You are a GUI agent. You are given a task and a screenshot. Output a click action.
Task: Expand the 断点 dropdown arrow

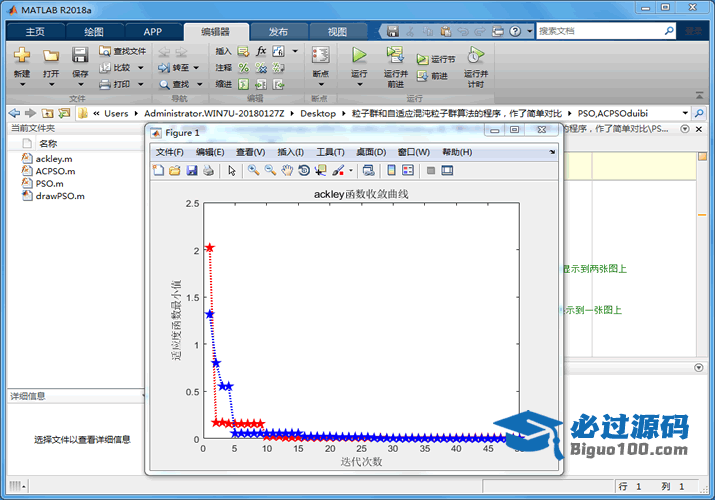point(321,84)
